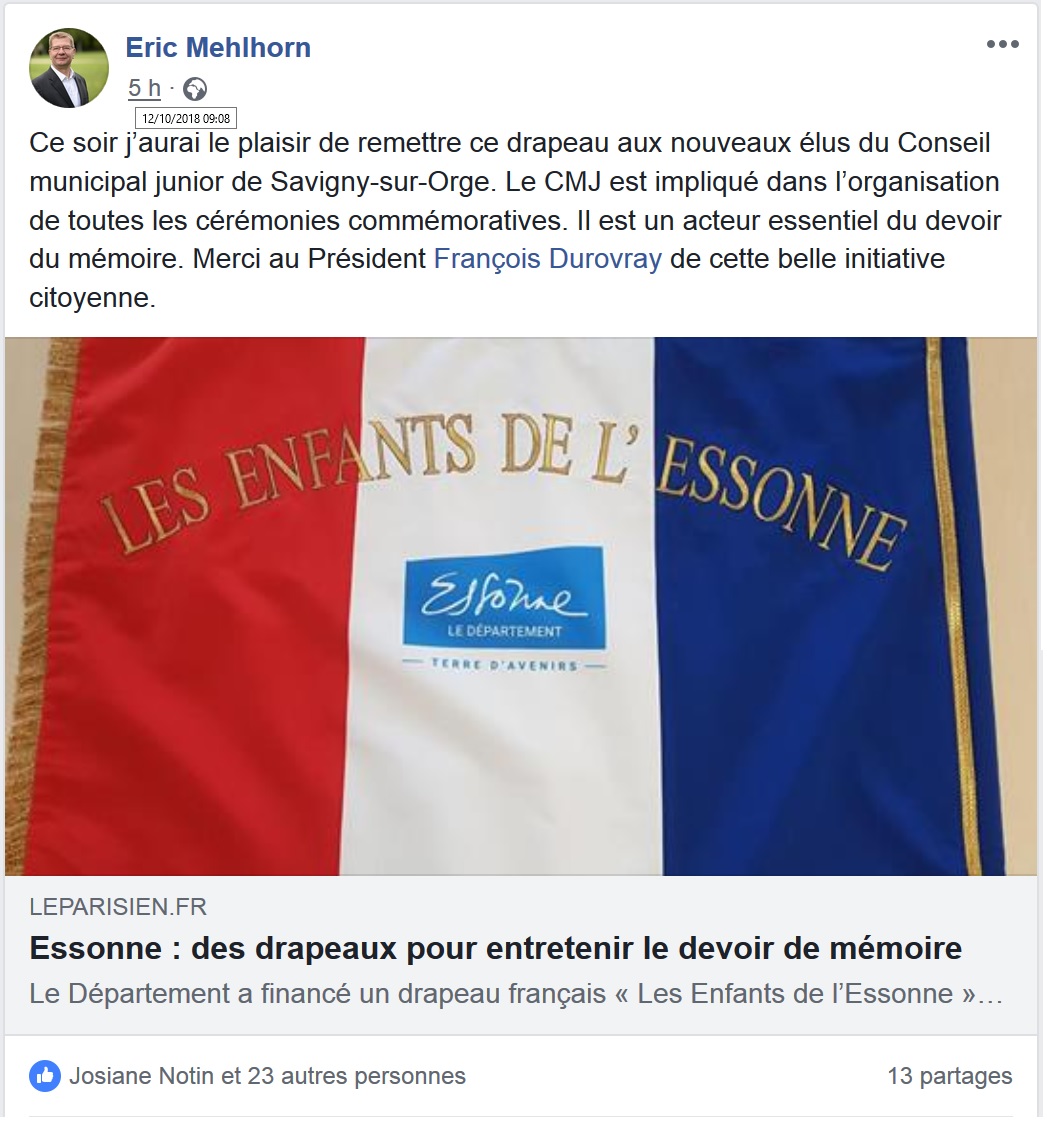Click the Essonne Le Département logo on flag
The height and width of the screenshot is (1121, 1047).
point(504,597)
